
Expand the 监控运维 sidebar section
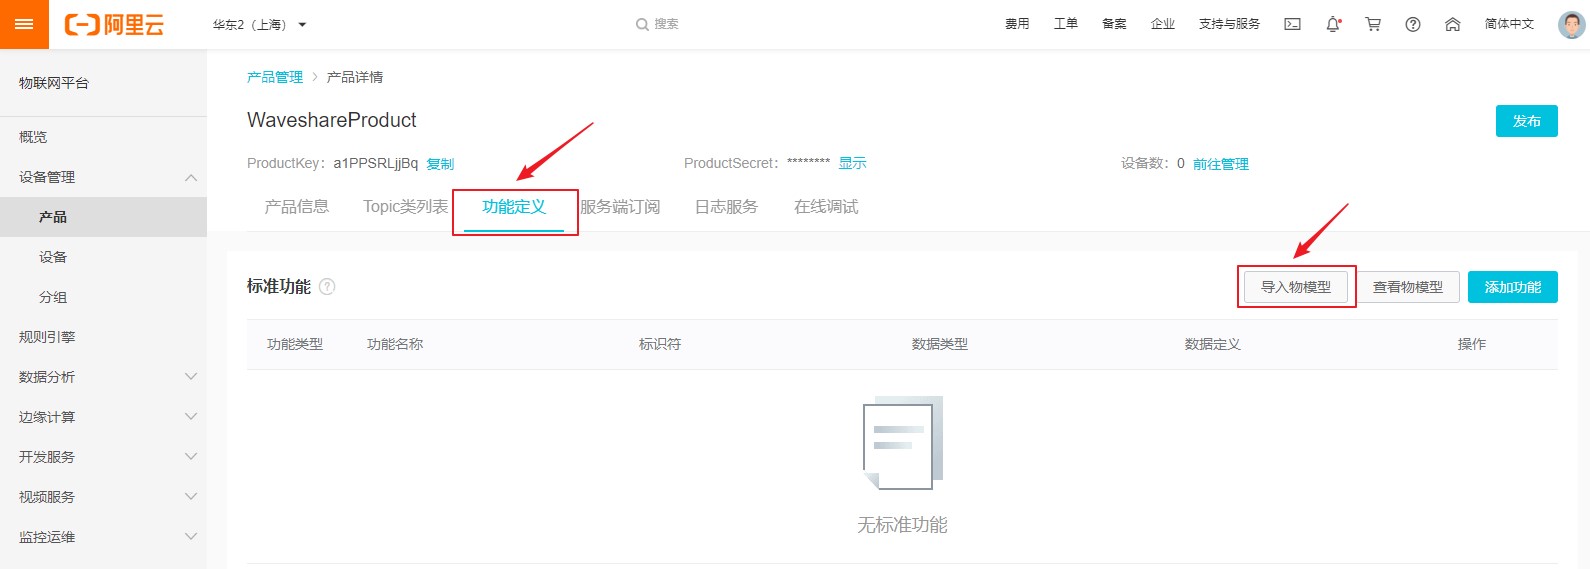[191, 537]
